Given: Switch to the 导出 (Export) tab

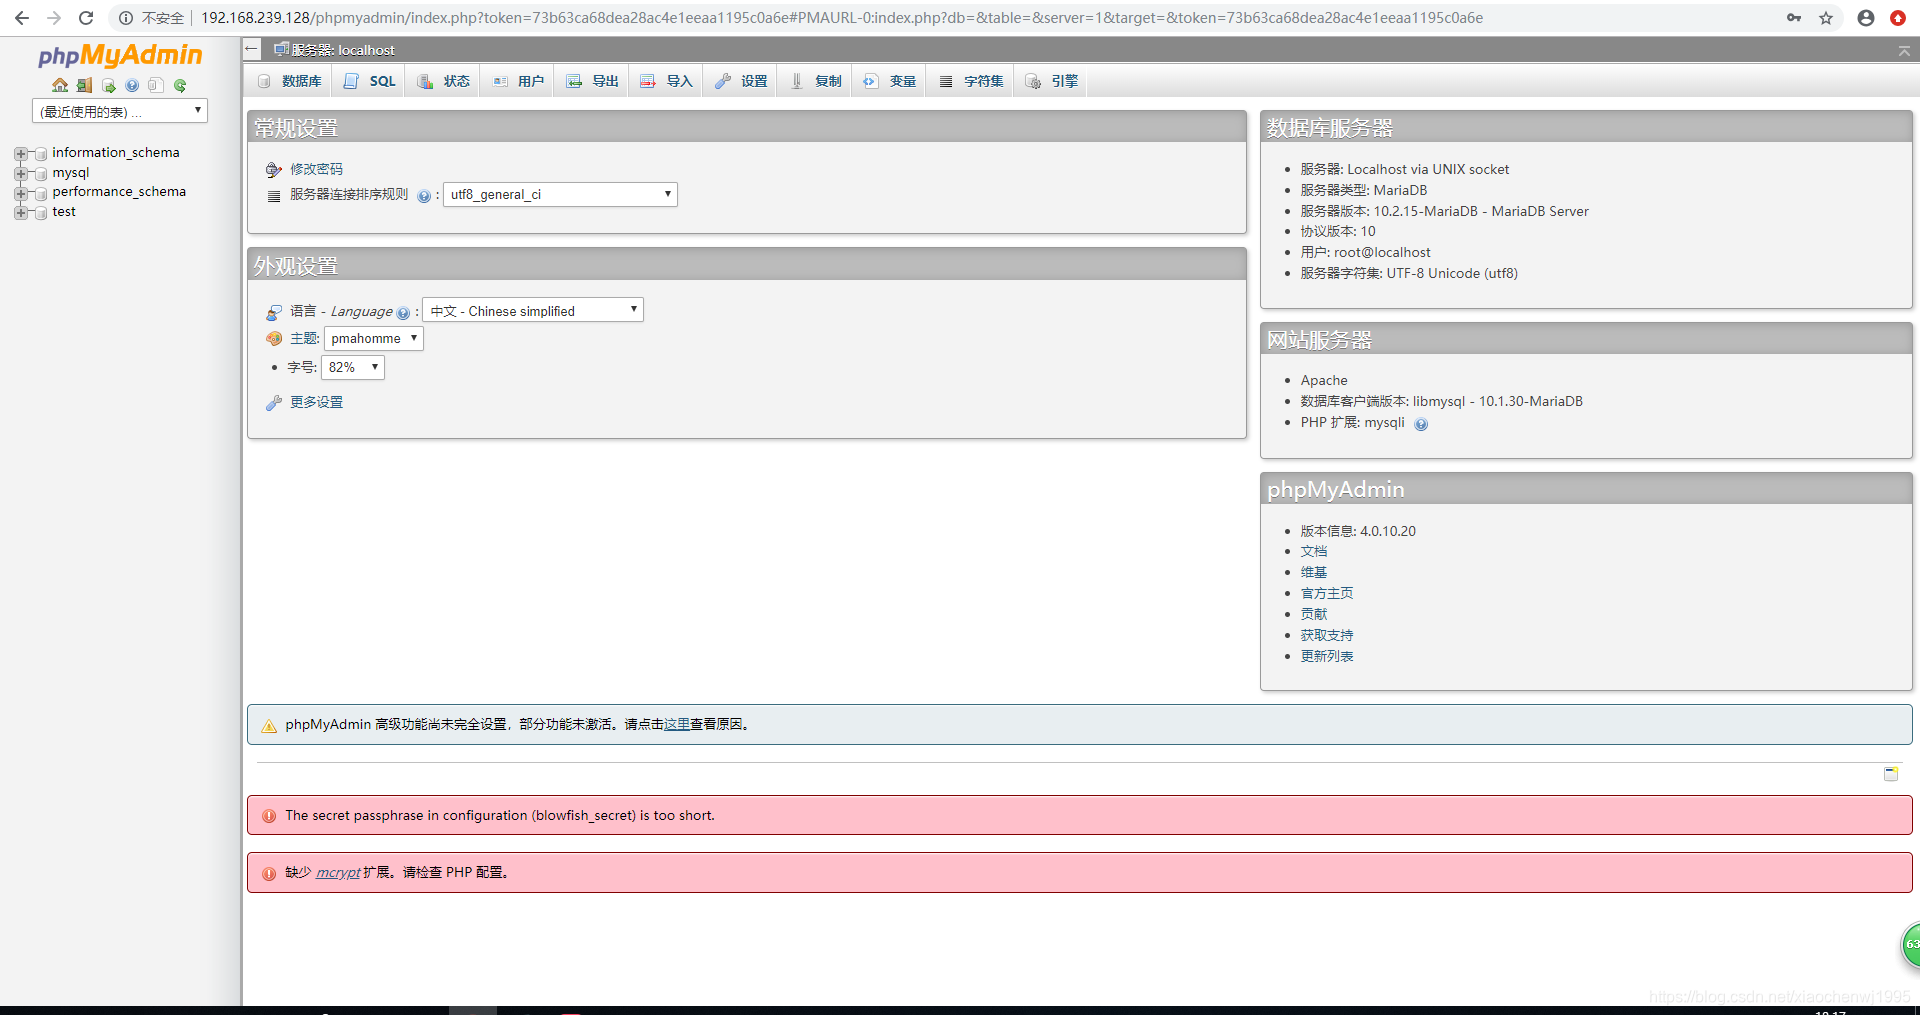Looking at the screenshot, I should click(592, 81).
